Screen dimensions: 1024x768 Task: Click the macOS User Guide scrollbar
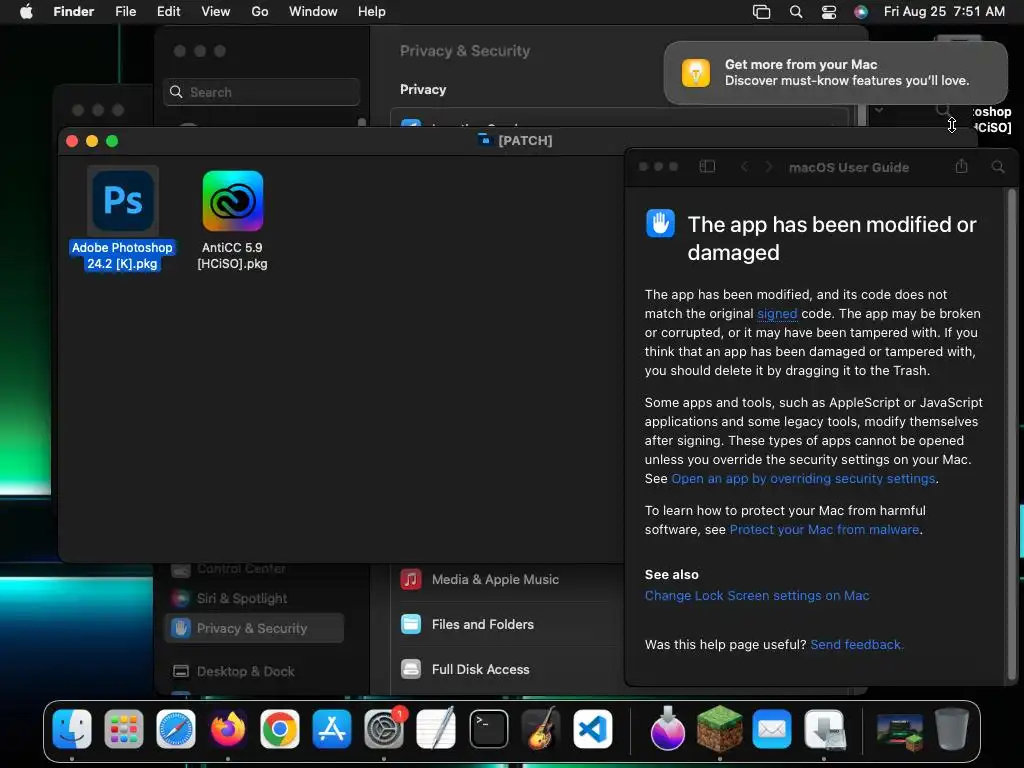(x=1012, y=434)
